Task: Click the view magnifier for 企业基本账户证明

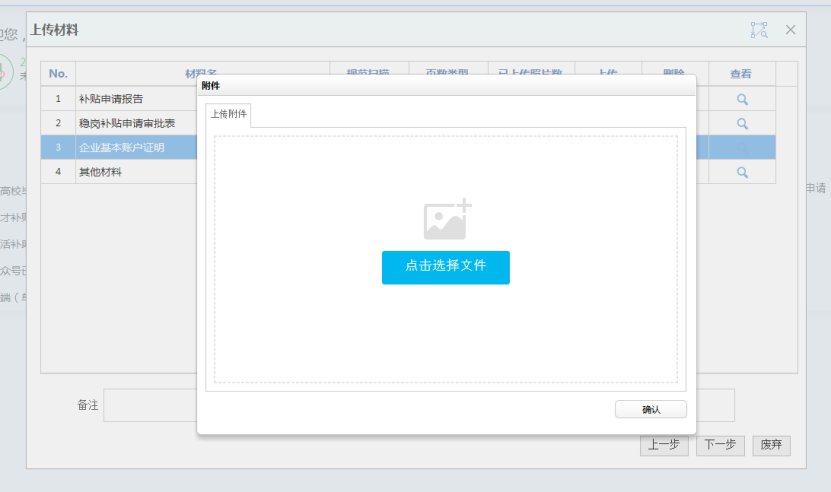Action: click(x=742, y=147)
